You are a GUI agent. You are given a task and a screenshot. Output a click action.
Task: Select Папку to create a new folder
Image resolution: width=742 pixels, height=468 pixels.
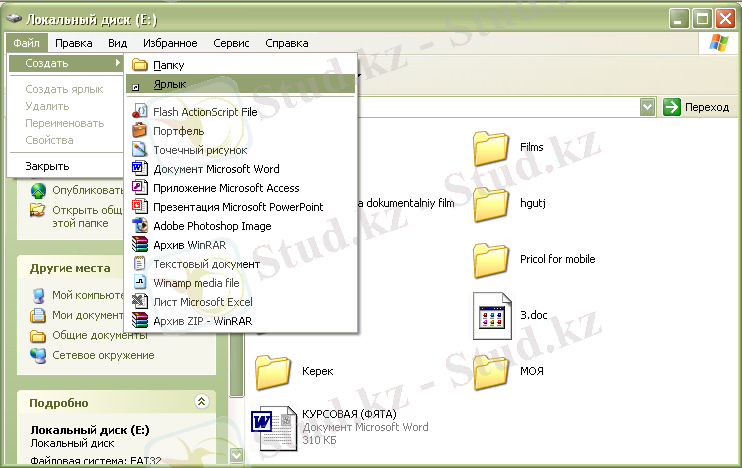[x=168, y=65]
